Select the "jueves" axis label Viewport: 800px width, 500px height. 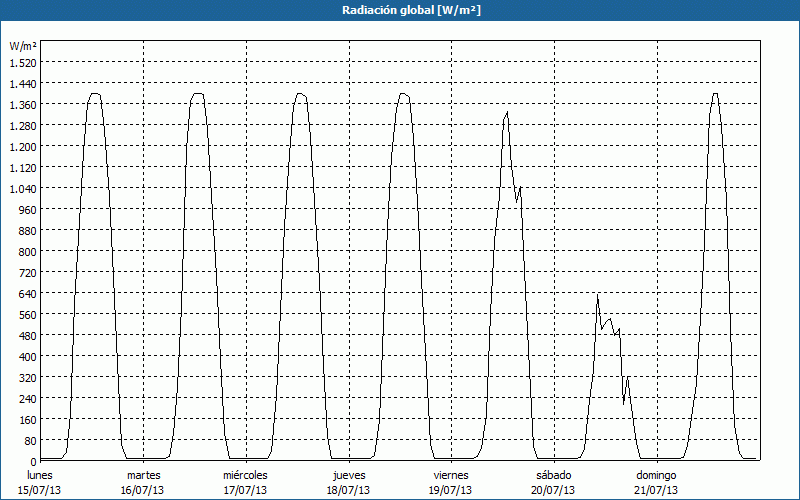click(348, 475)
